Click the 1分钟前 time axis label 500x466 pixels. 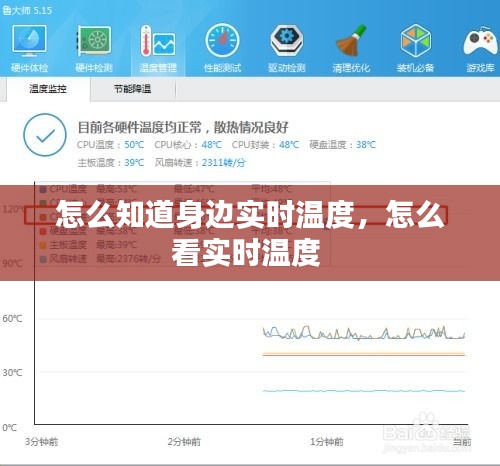point(327,442)
